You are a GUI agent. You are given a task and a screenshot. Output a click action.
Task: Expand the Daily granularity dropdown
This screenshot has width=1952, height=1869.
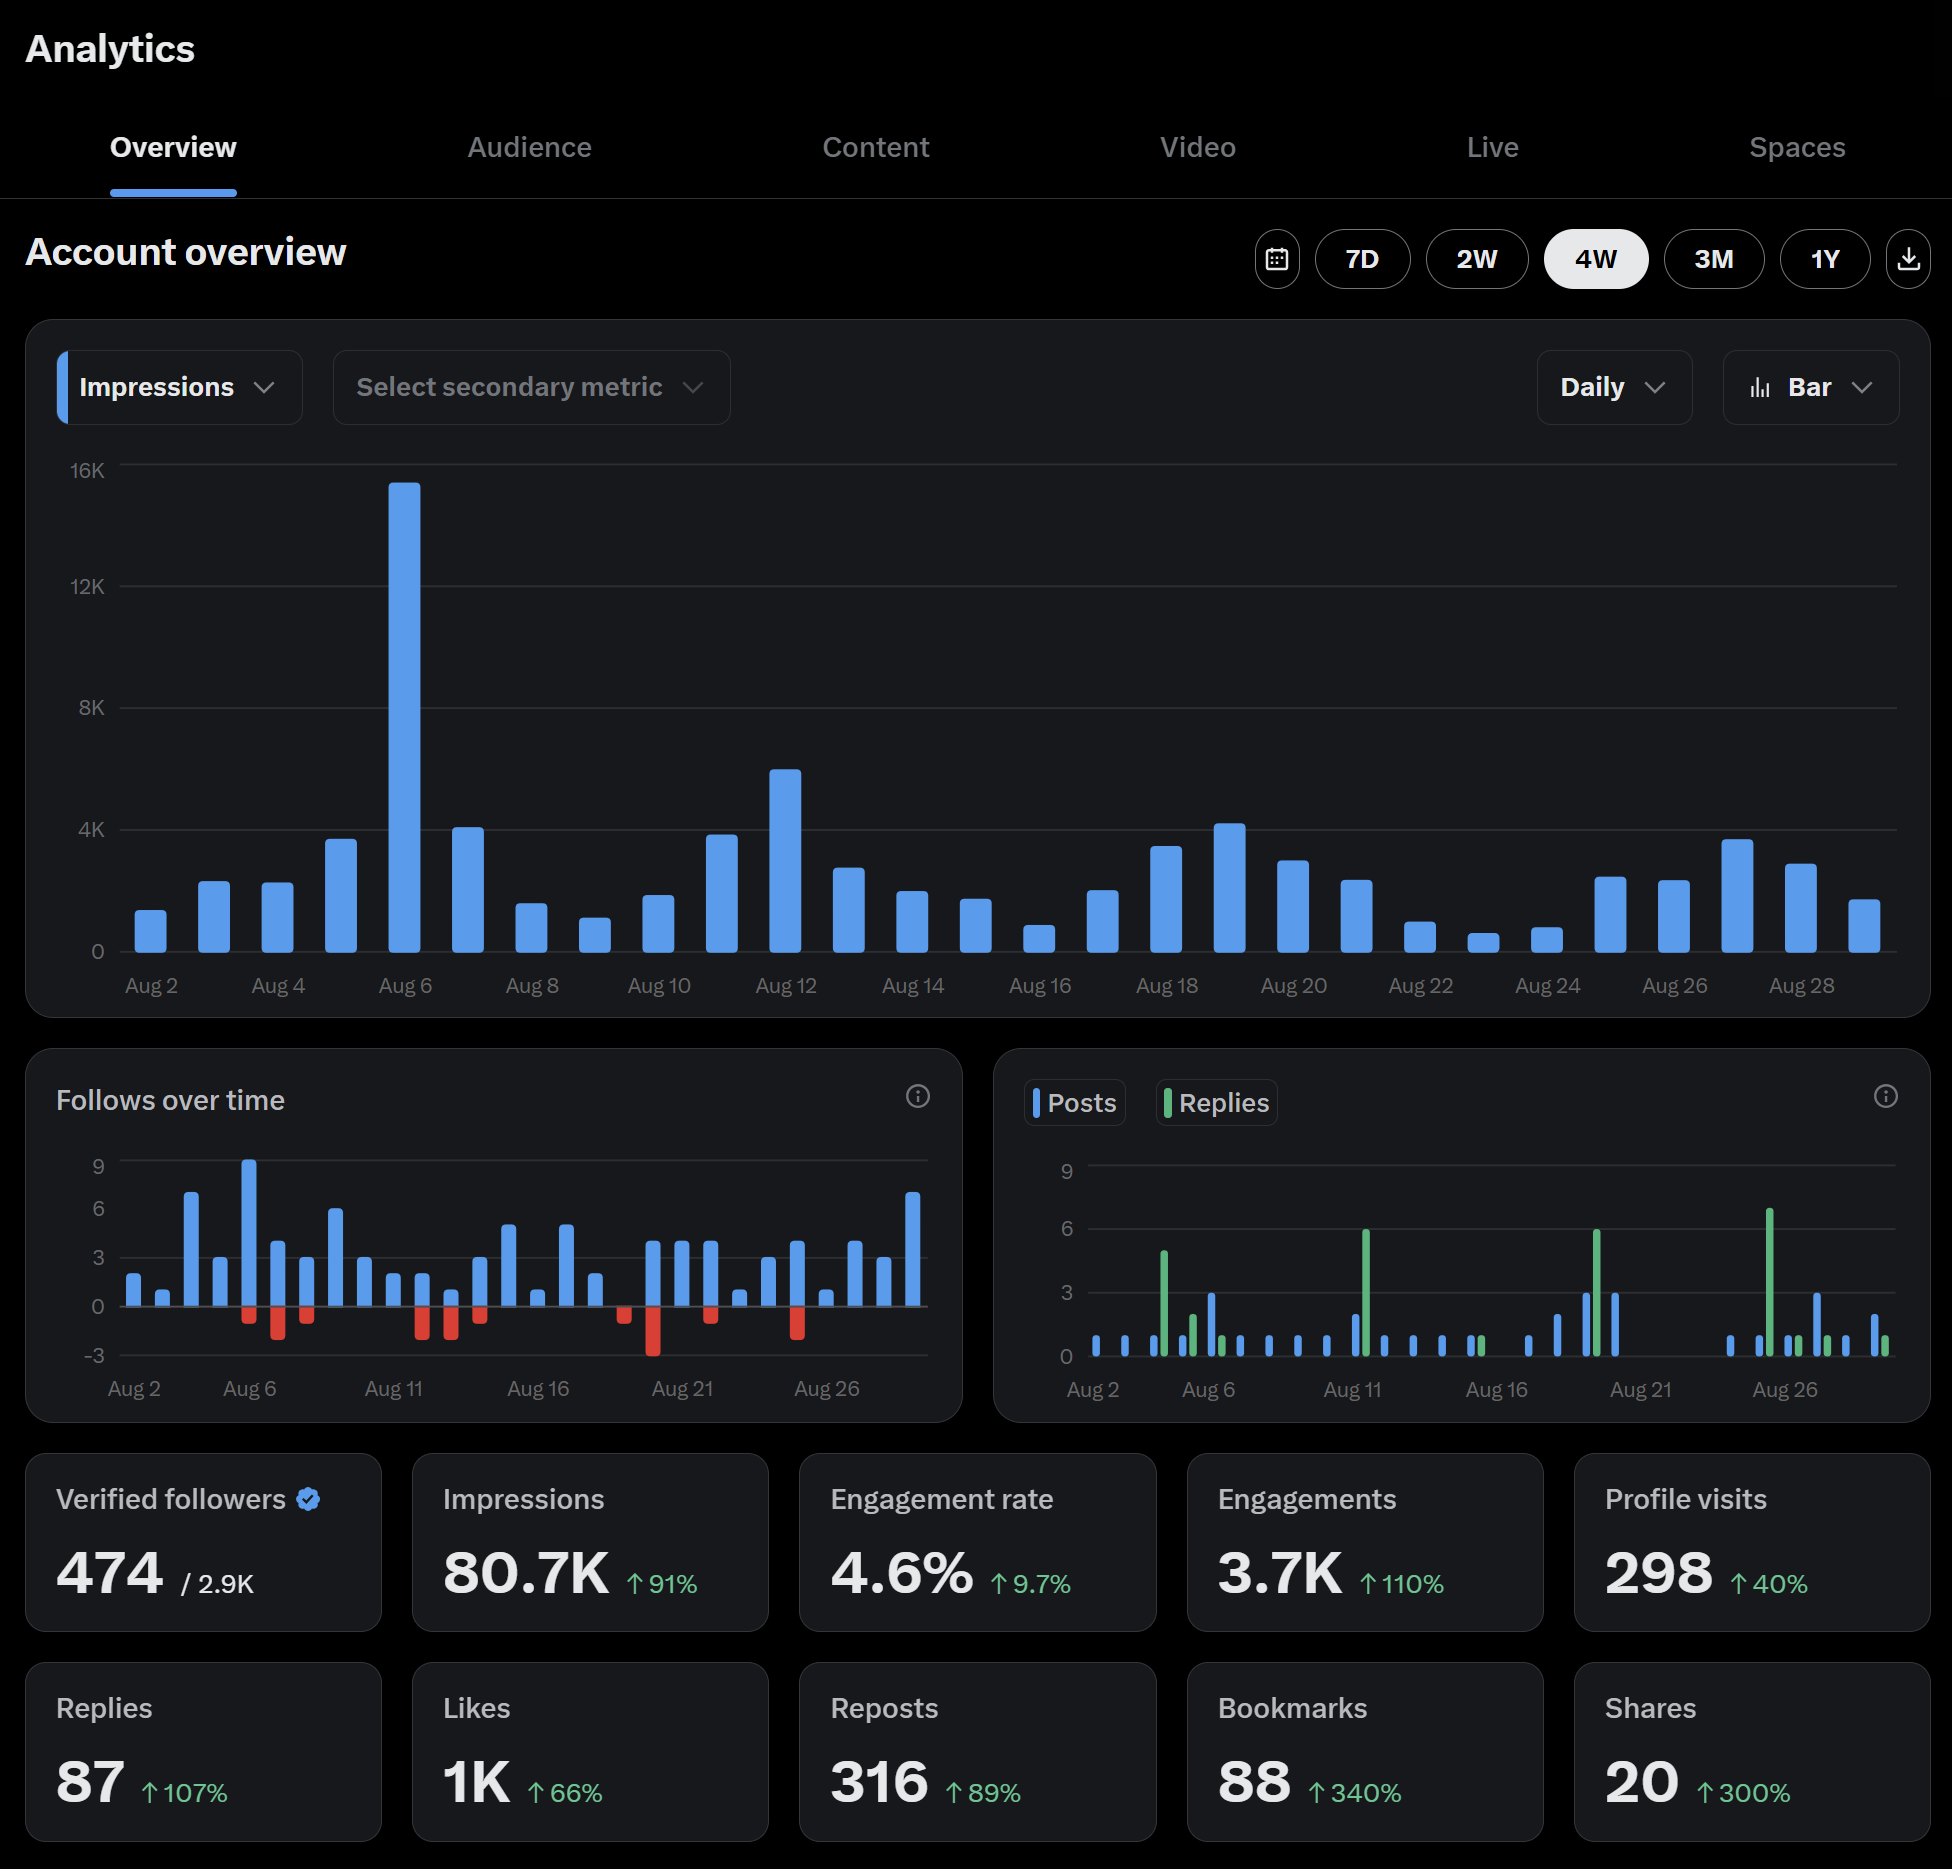(x=1613, y=387)
